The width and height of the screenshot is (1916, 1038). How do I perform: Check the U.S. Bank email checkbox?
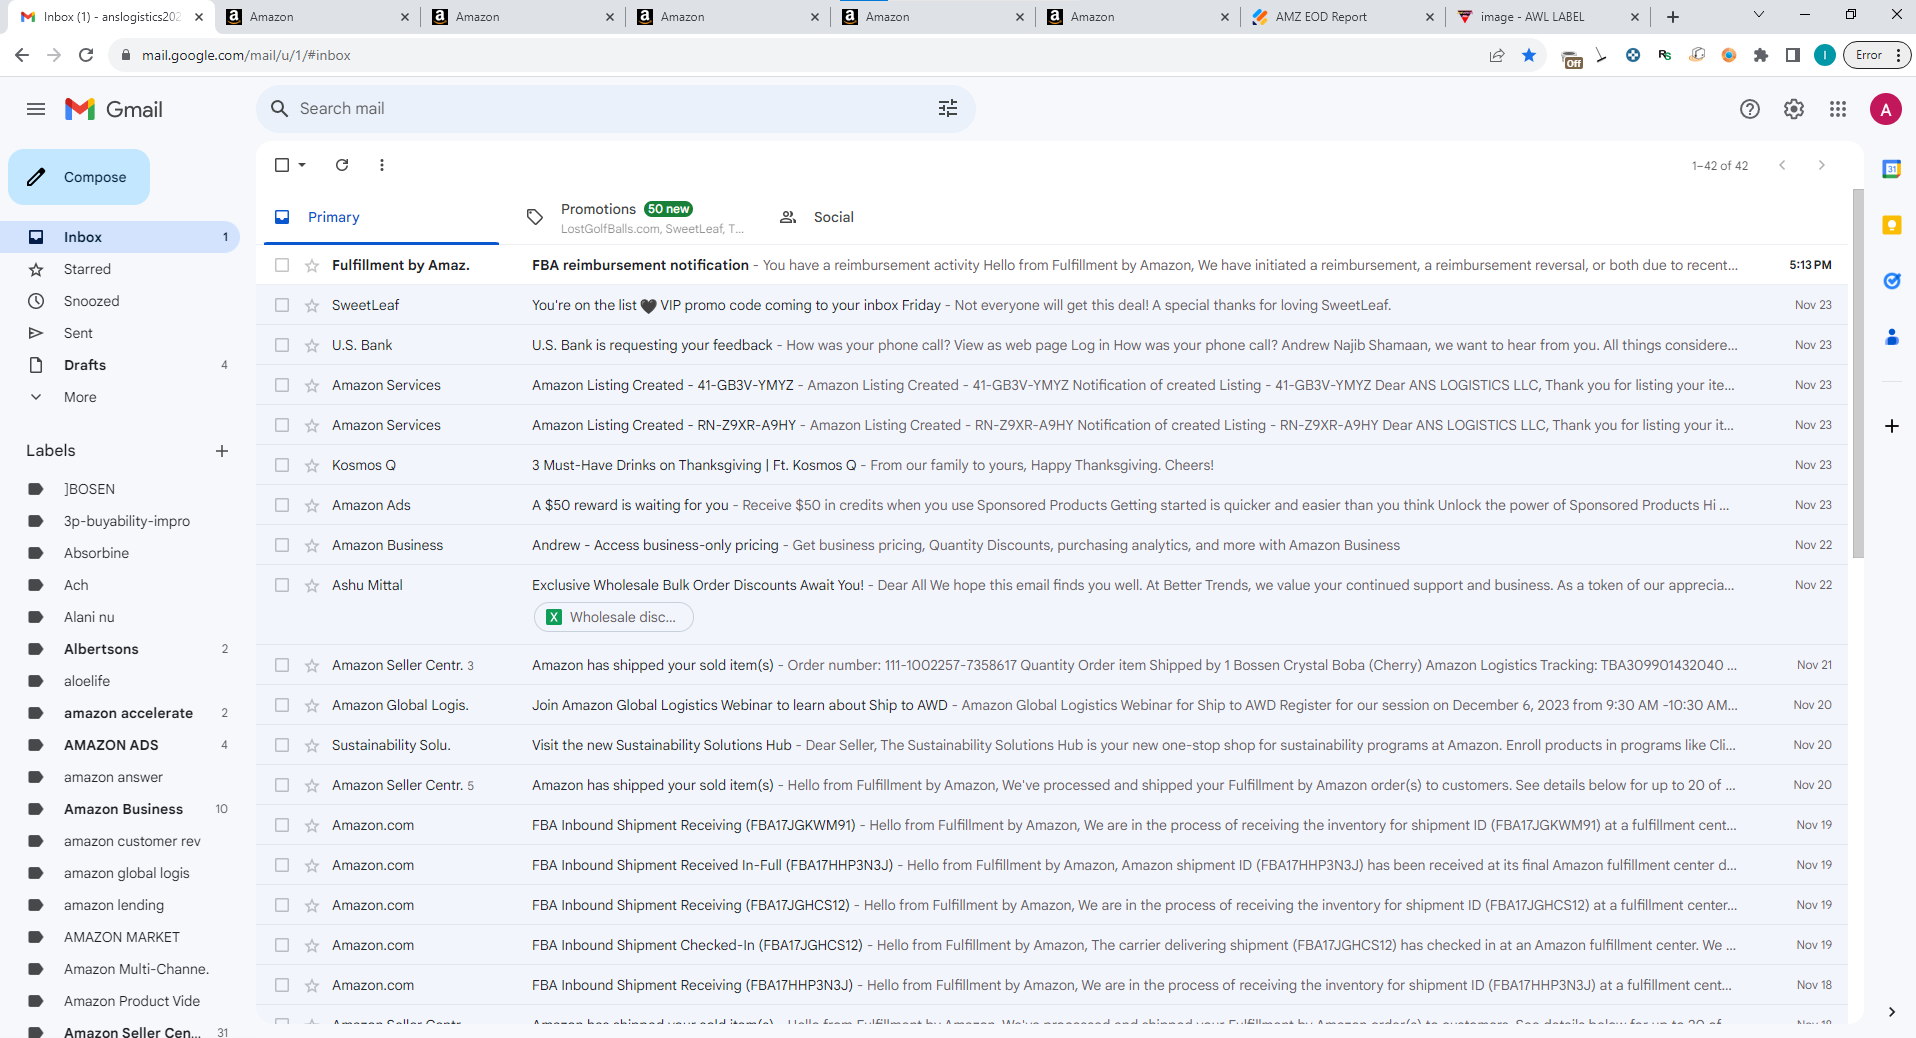(282, 345)
